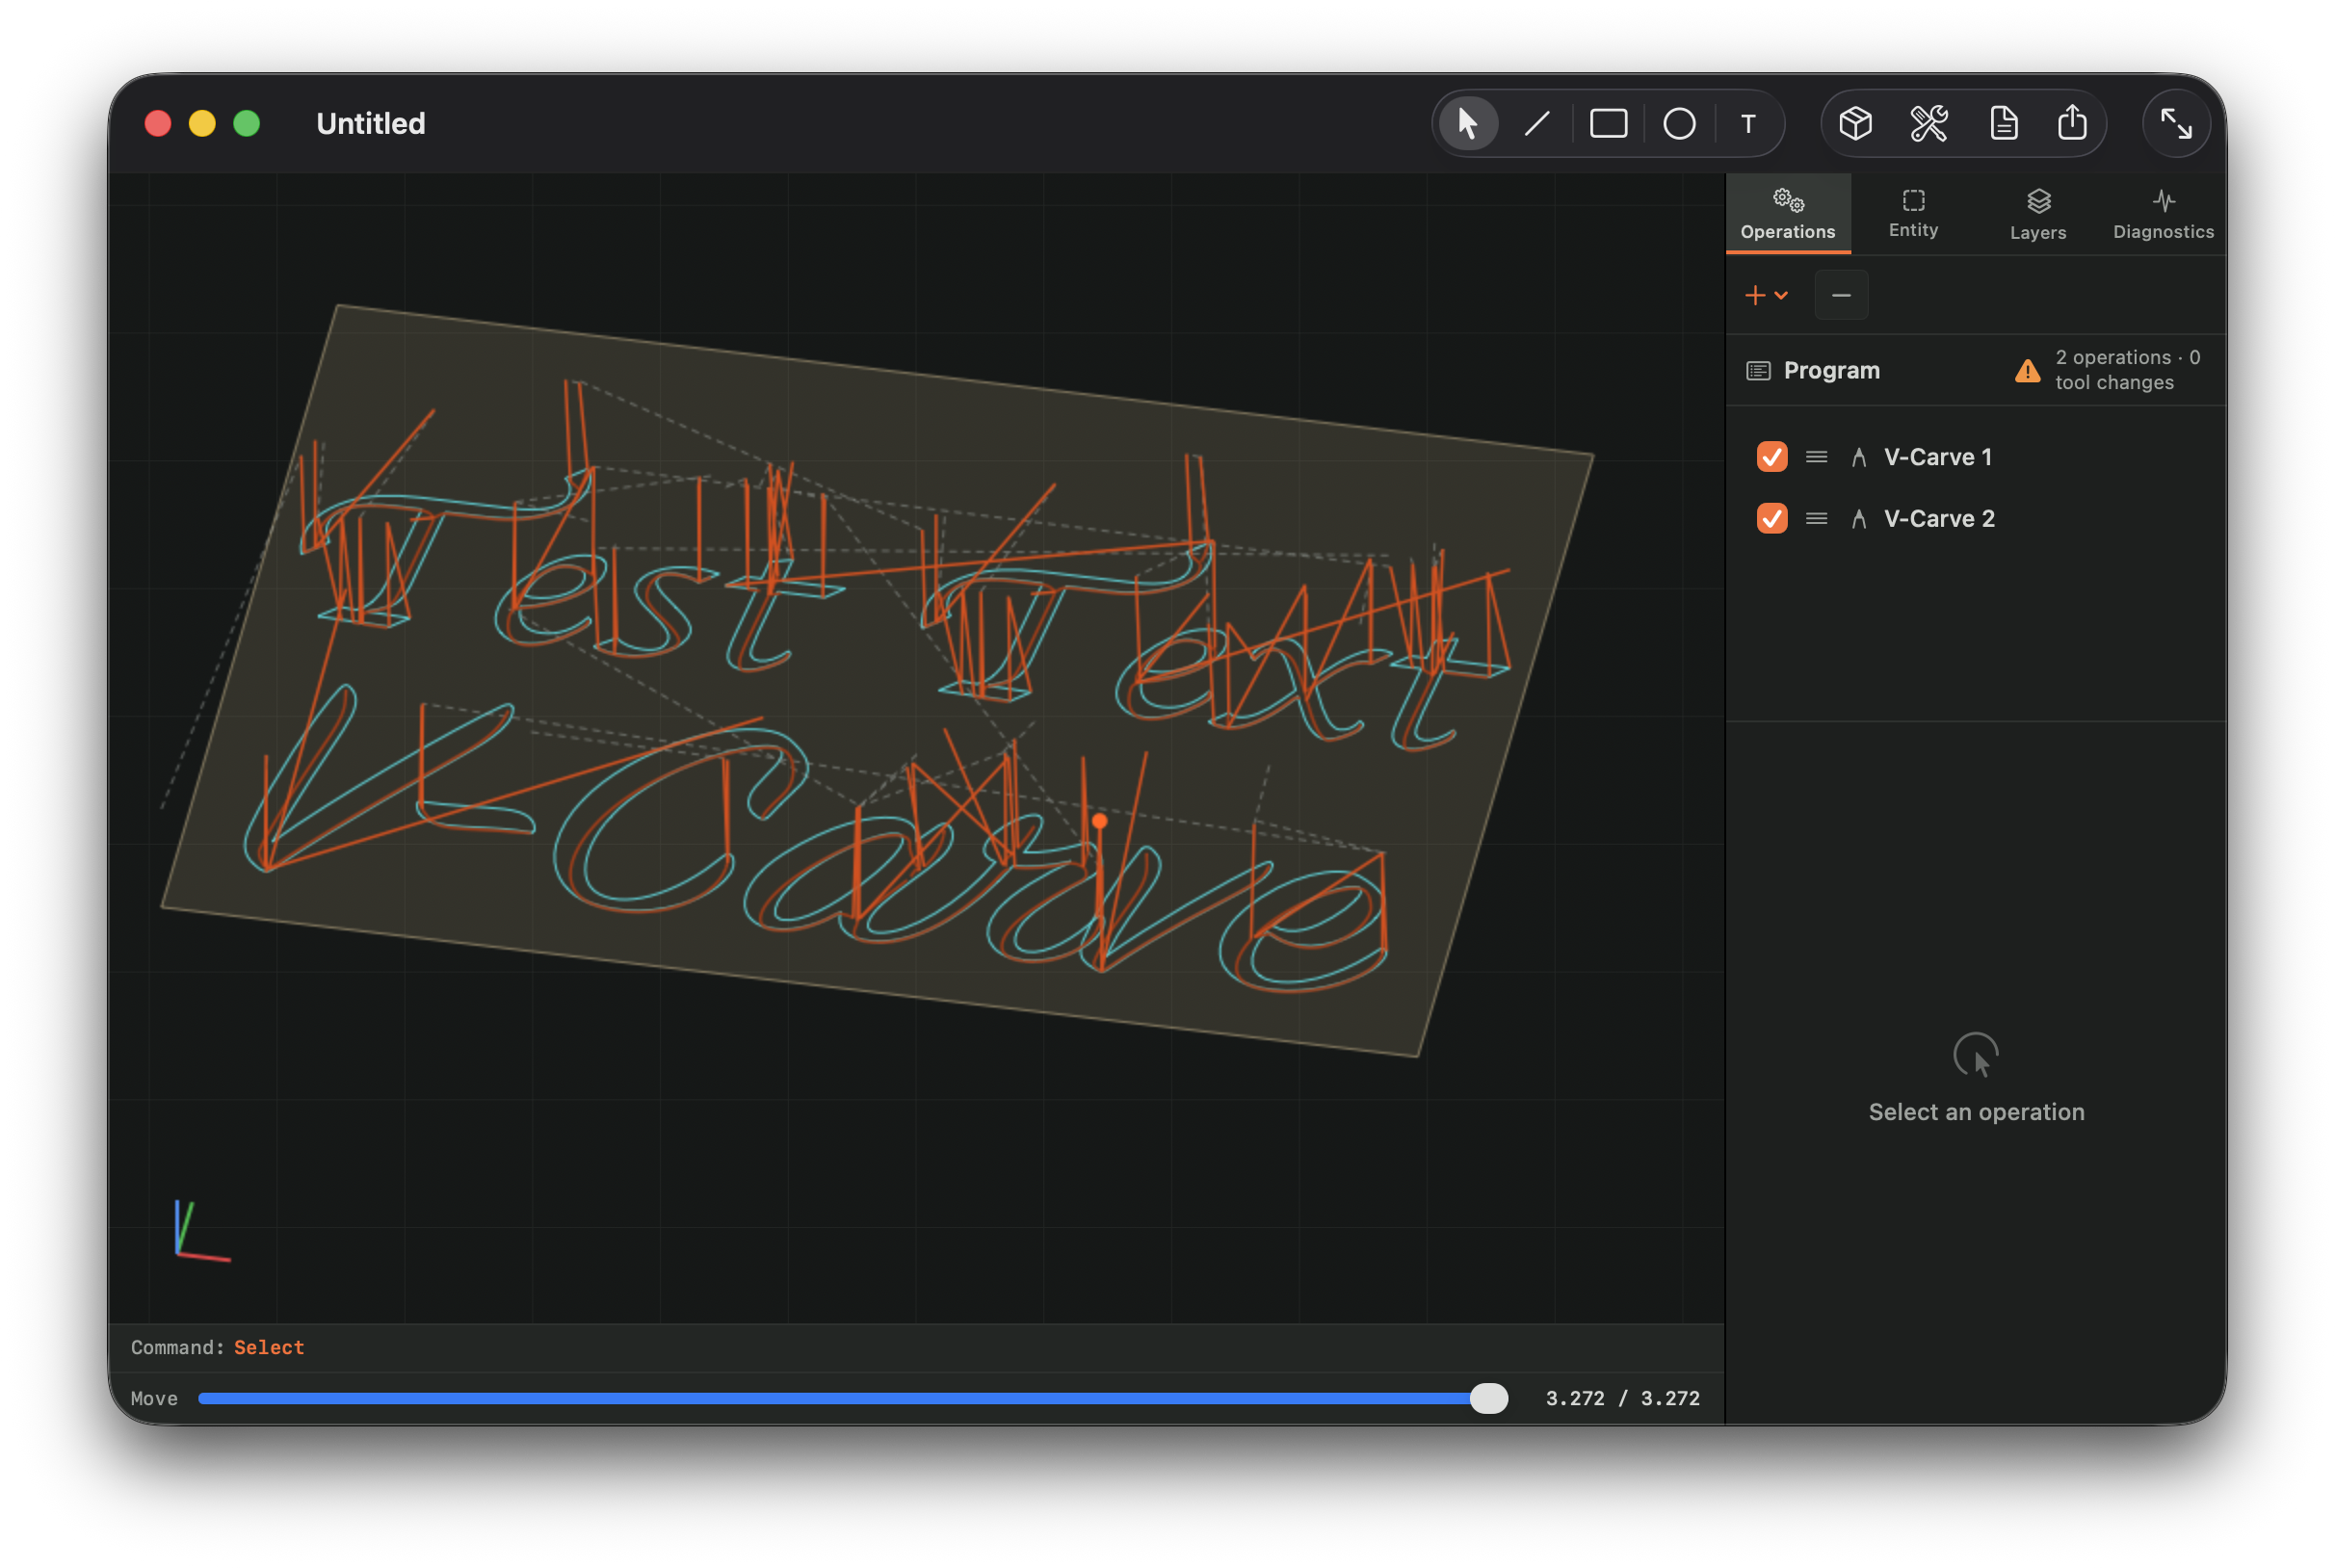Click the 'Select' command text
The height and width of the screenshot is (1568, 2335).
point(269,1347)
